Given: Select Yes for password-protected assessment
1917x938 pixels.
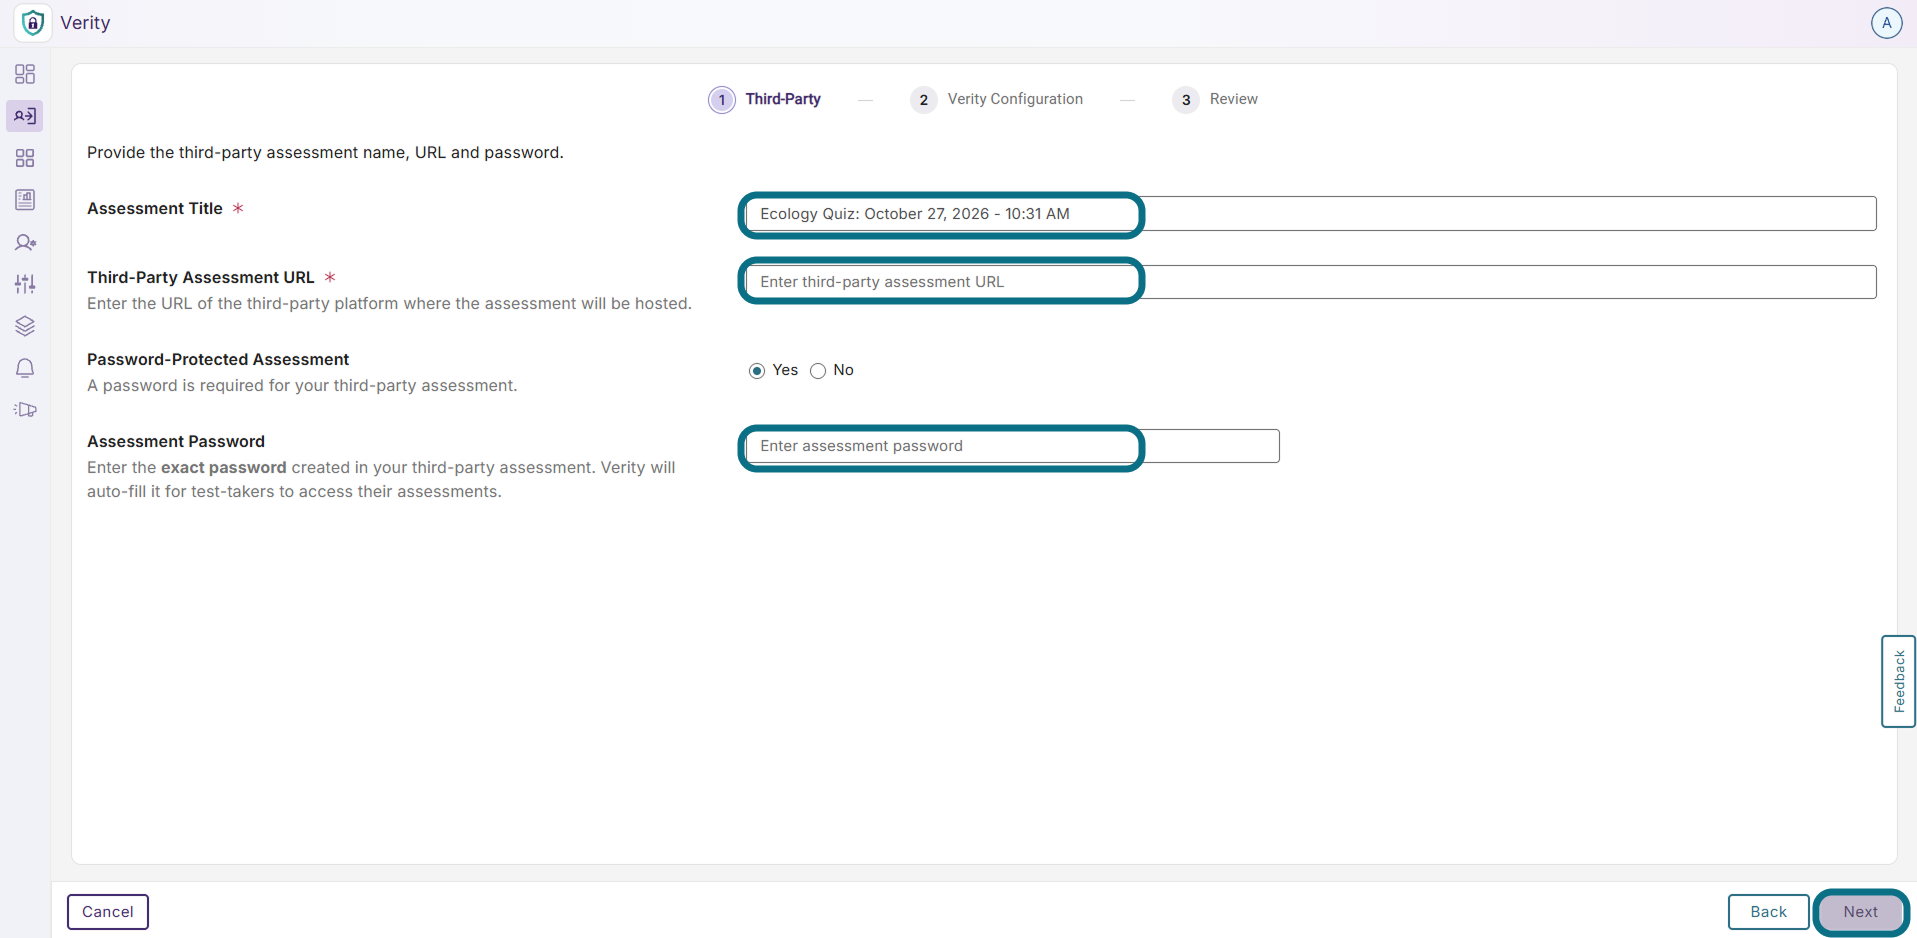Looking at the screenshot, I should pos(757,371).
